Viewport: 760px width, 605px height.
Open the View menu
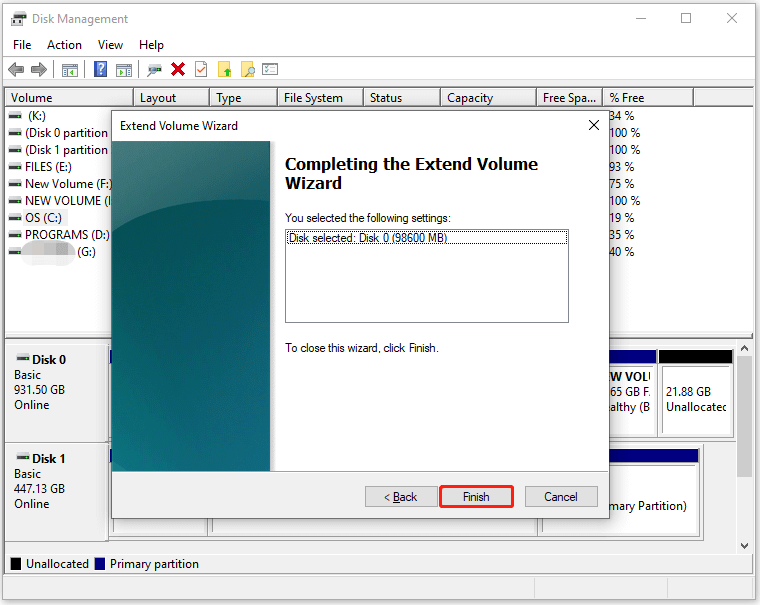pyautogui.click(x=111, y=45)
